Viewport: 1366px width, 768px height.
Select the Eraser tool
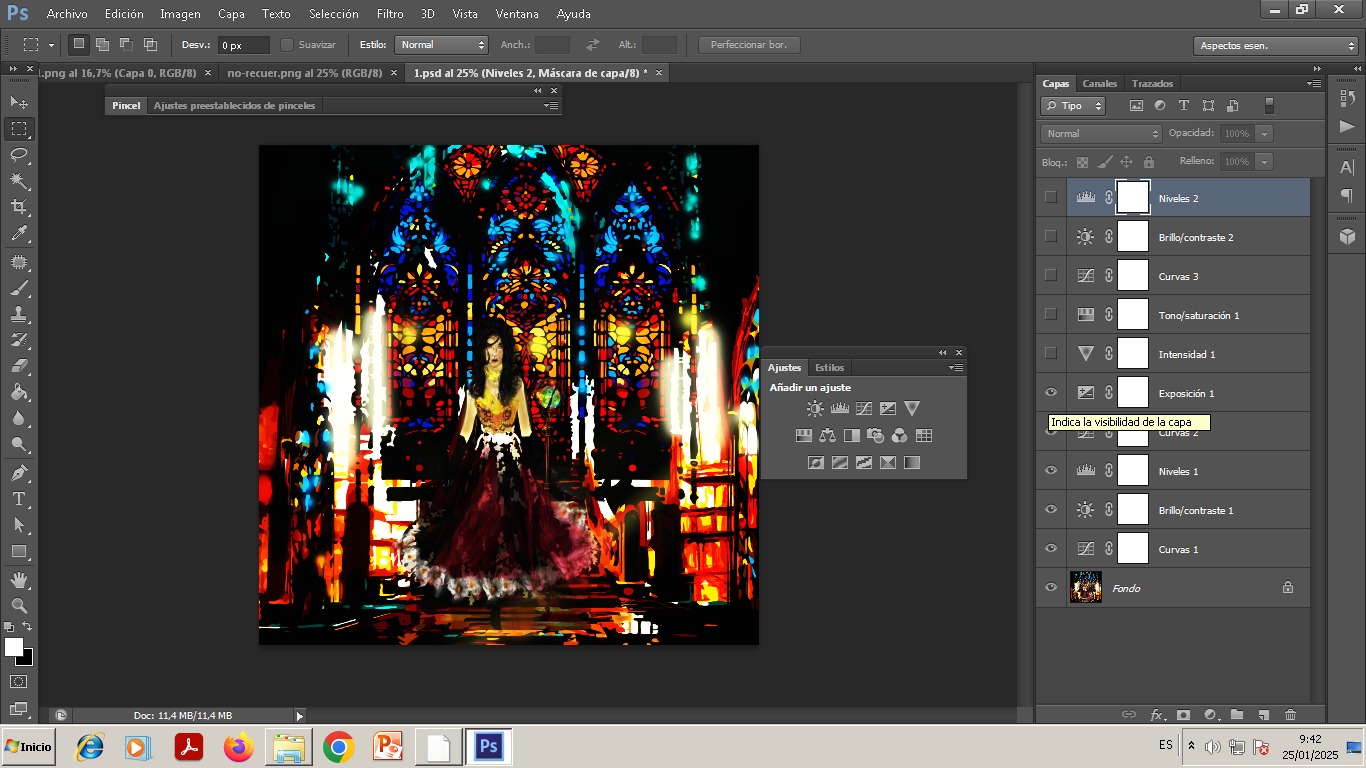point(19,366)
